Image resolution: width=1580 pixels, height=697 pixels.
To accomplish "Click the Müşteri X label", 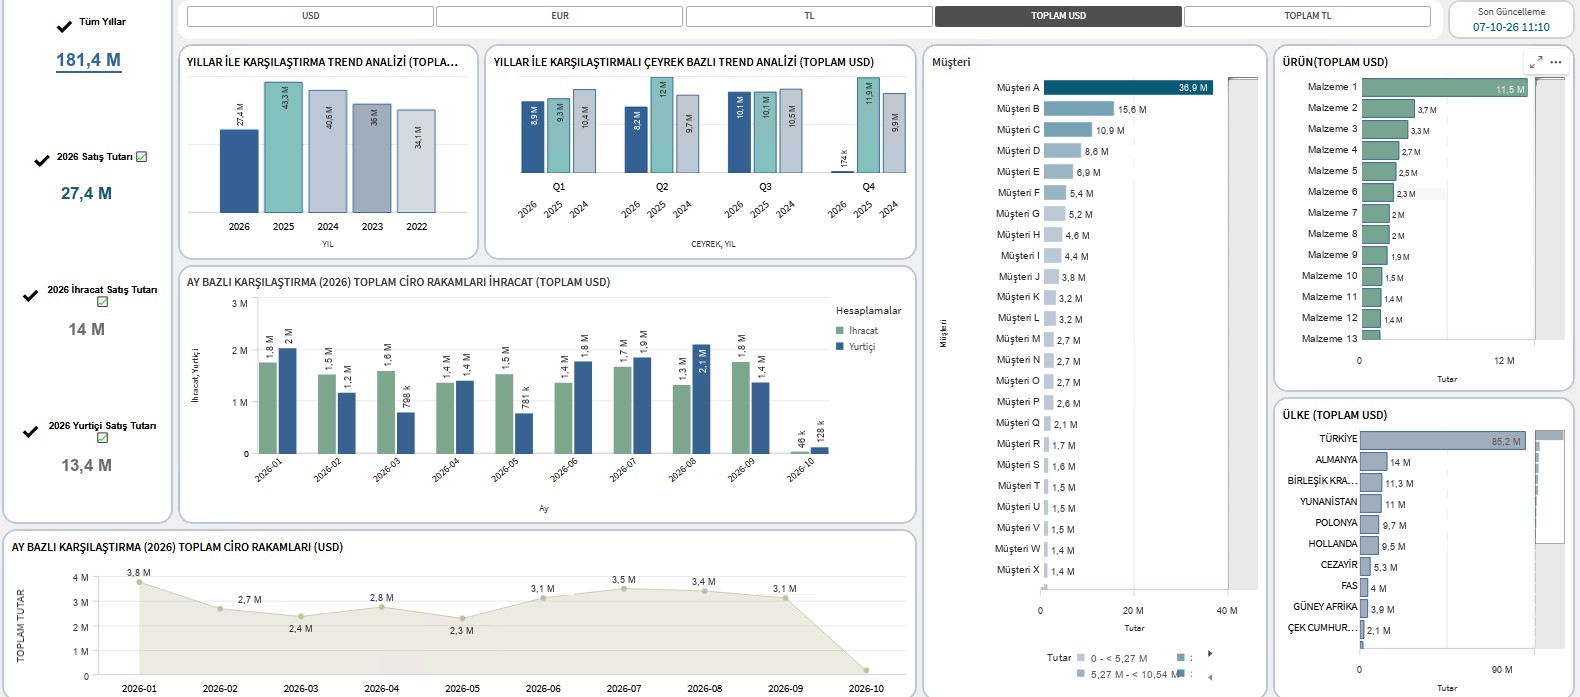I will (1018, 570).
